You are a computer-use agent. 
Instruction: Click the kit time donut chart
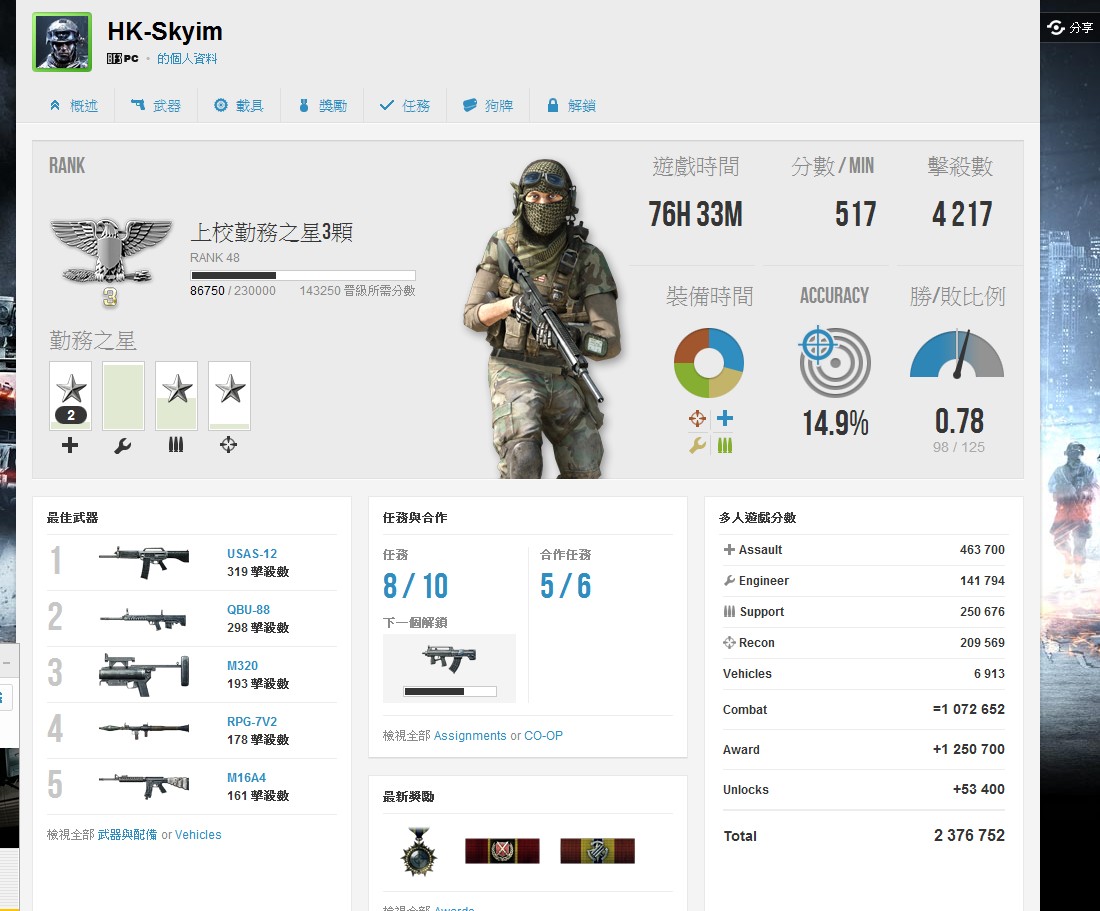click(x=709, y=363)
